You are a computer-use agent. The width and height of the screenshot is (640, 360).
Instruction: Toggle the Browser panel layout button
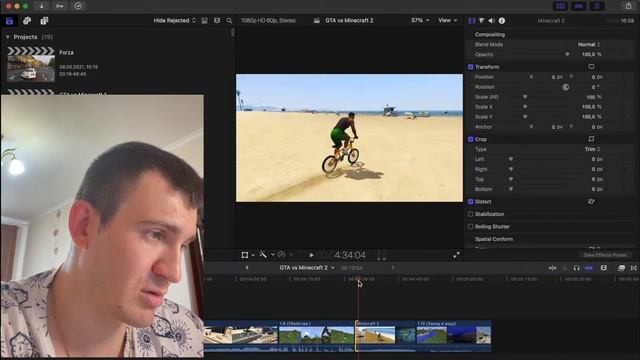click(x=560, y=6)
